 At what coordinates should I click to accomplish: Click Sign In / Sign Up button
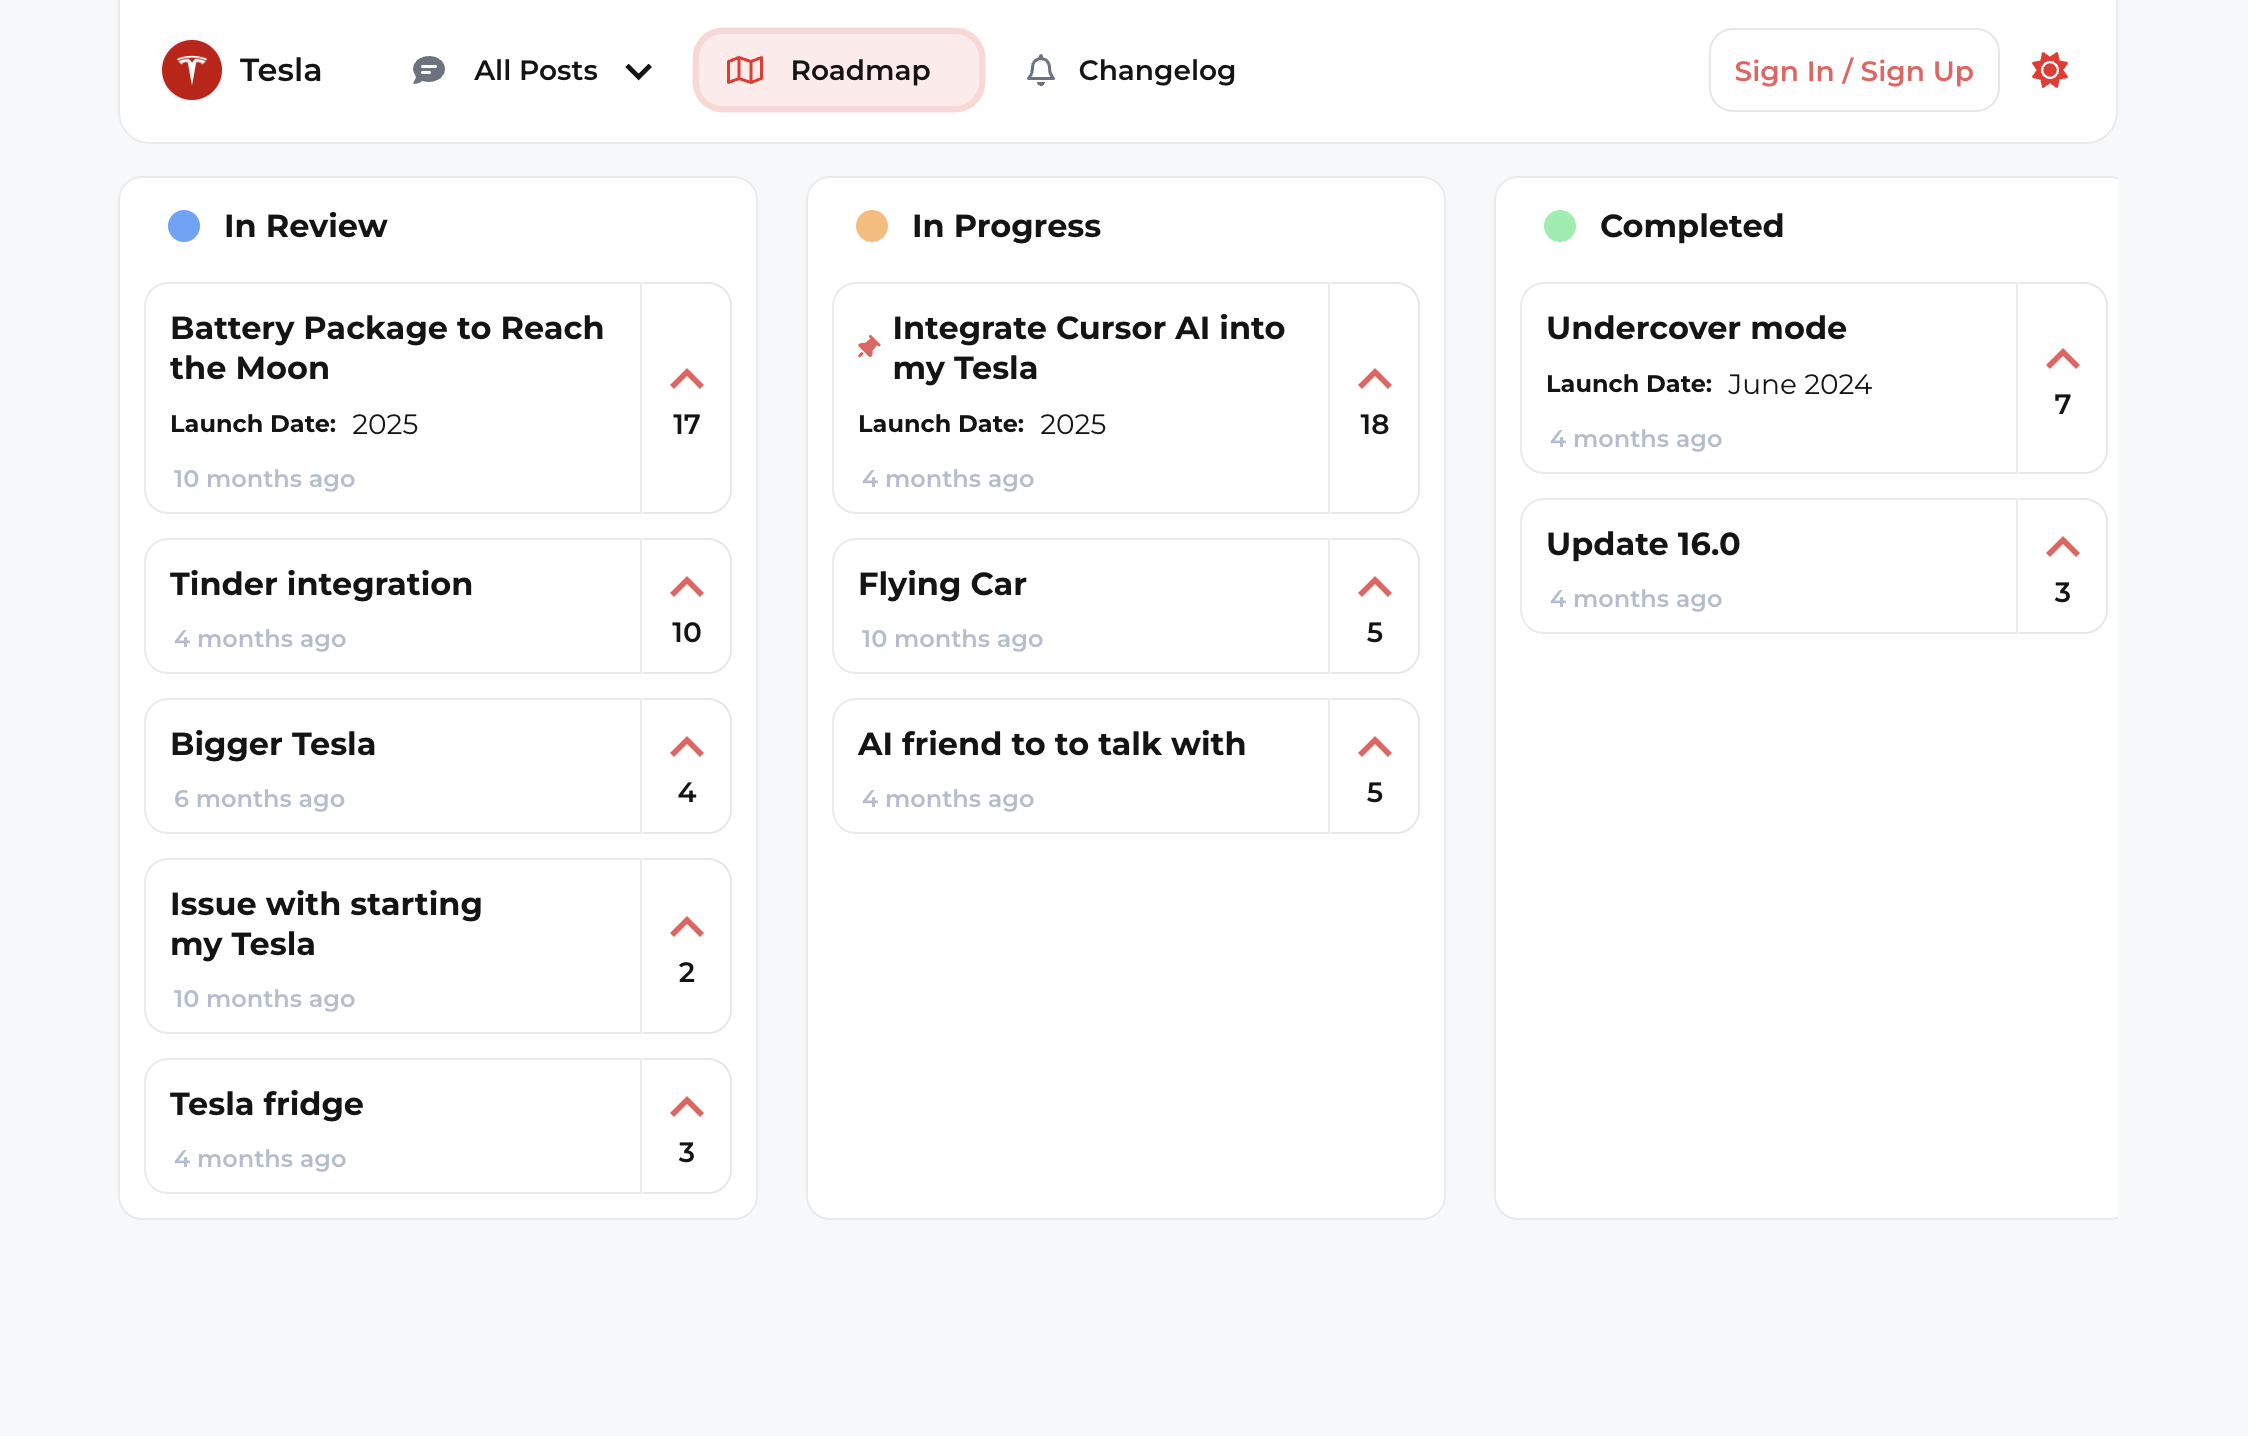(1854, 70)
